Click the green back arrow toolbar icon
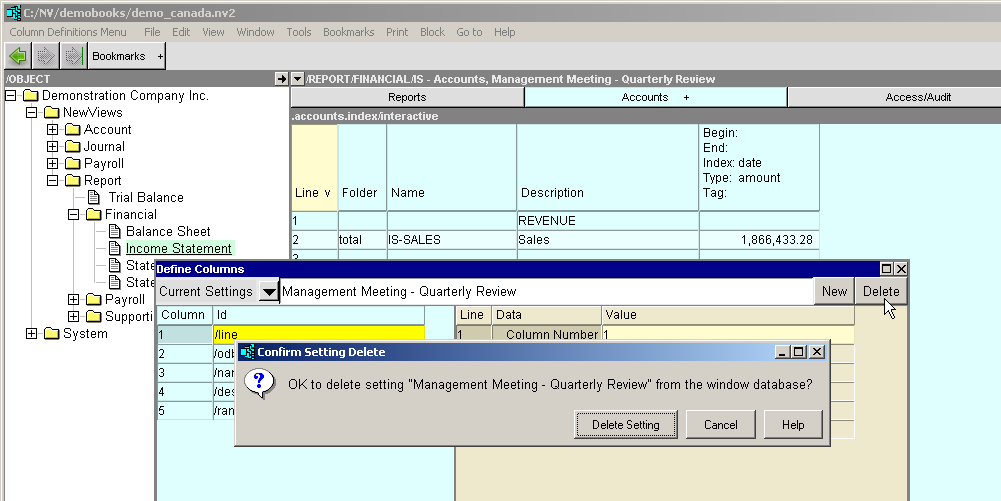Screen dimensions: 1001x501 coord(17,56)
